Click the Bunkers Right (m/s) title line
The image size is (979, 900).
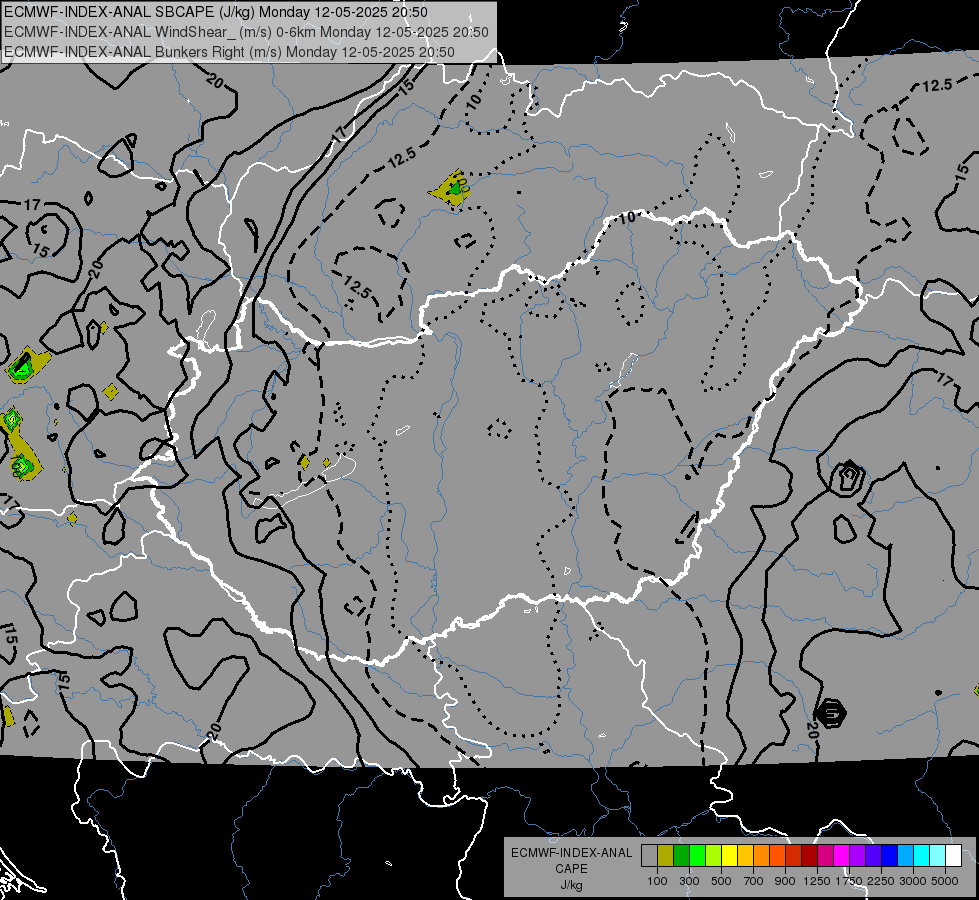[x=229, y=52]
